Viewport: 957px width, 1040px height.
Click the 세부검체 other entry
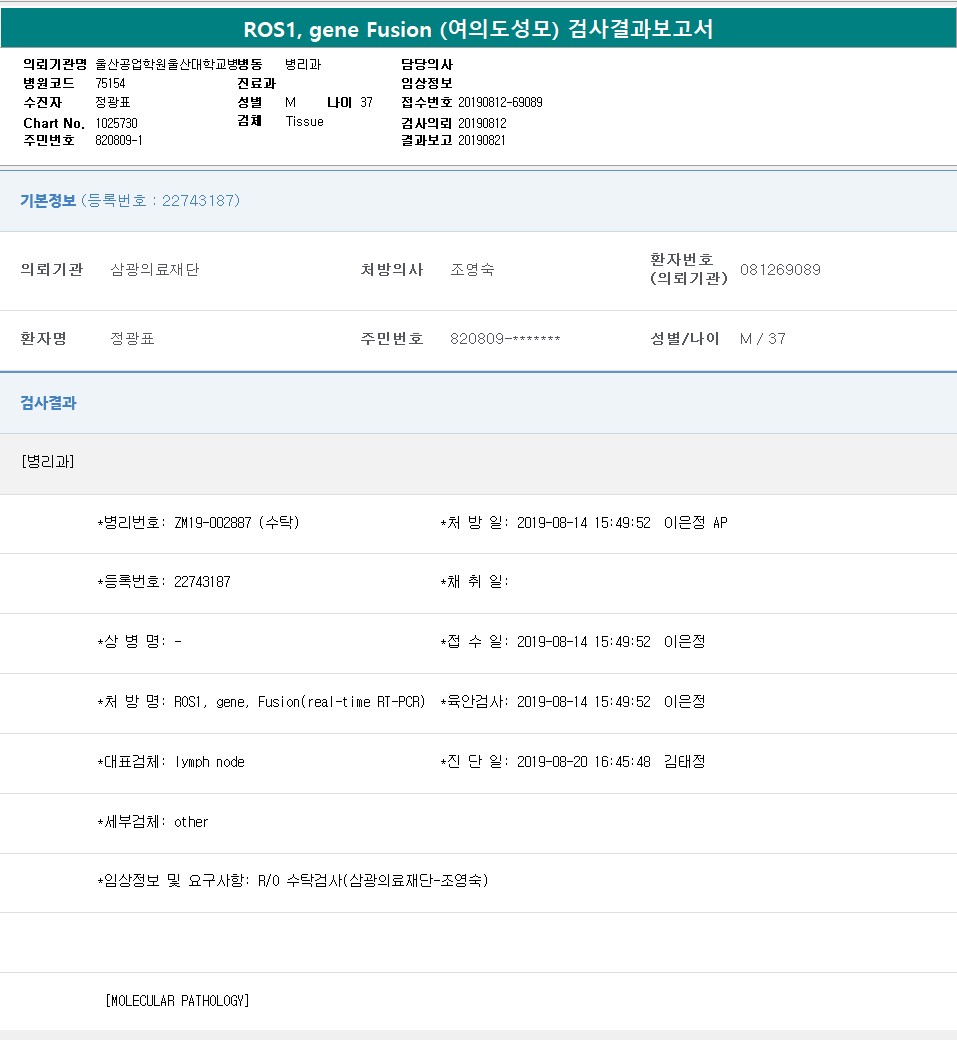tap(191, 822)
